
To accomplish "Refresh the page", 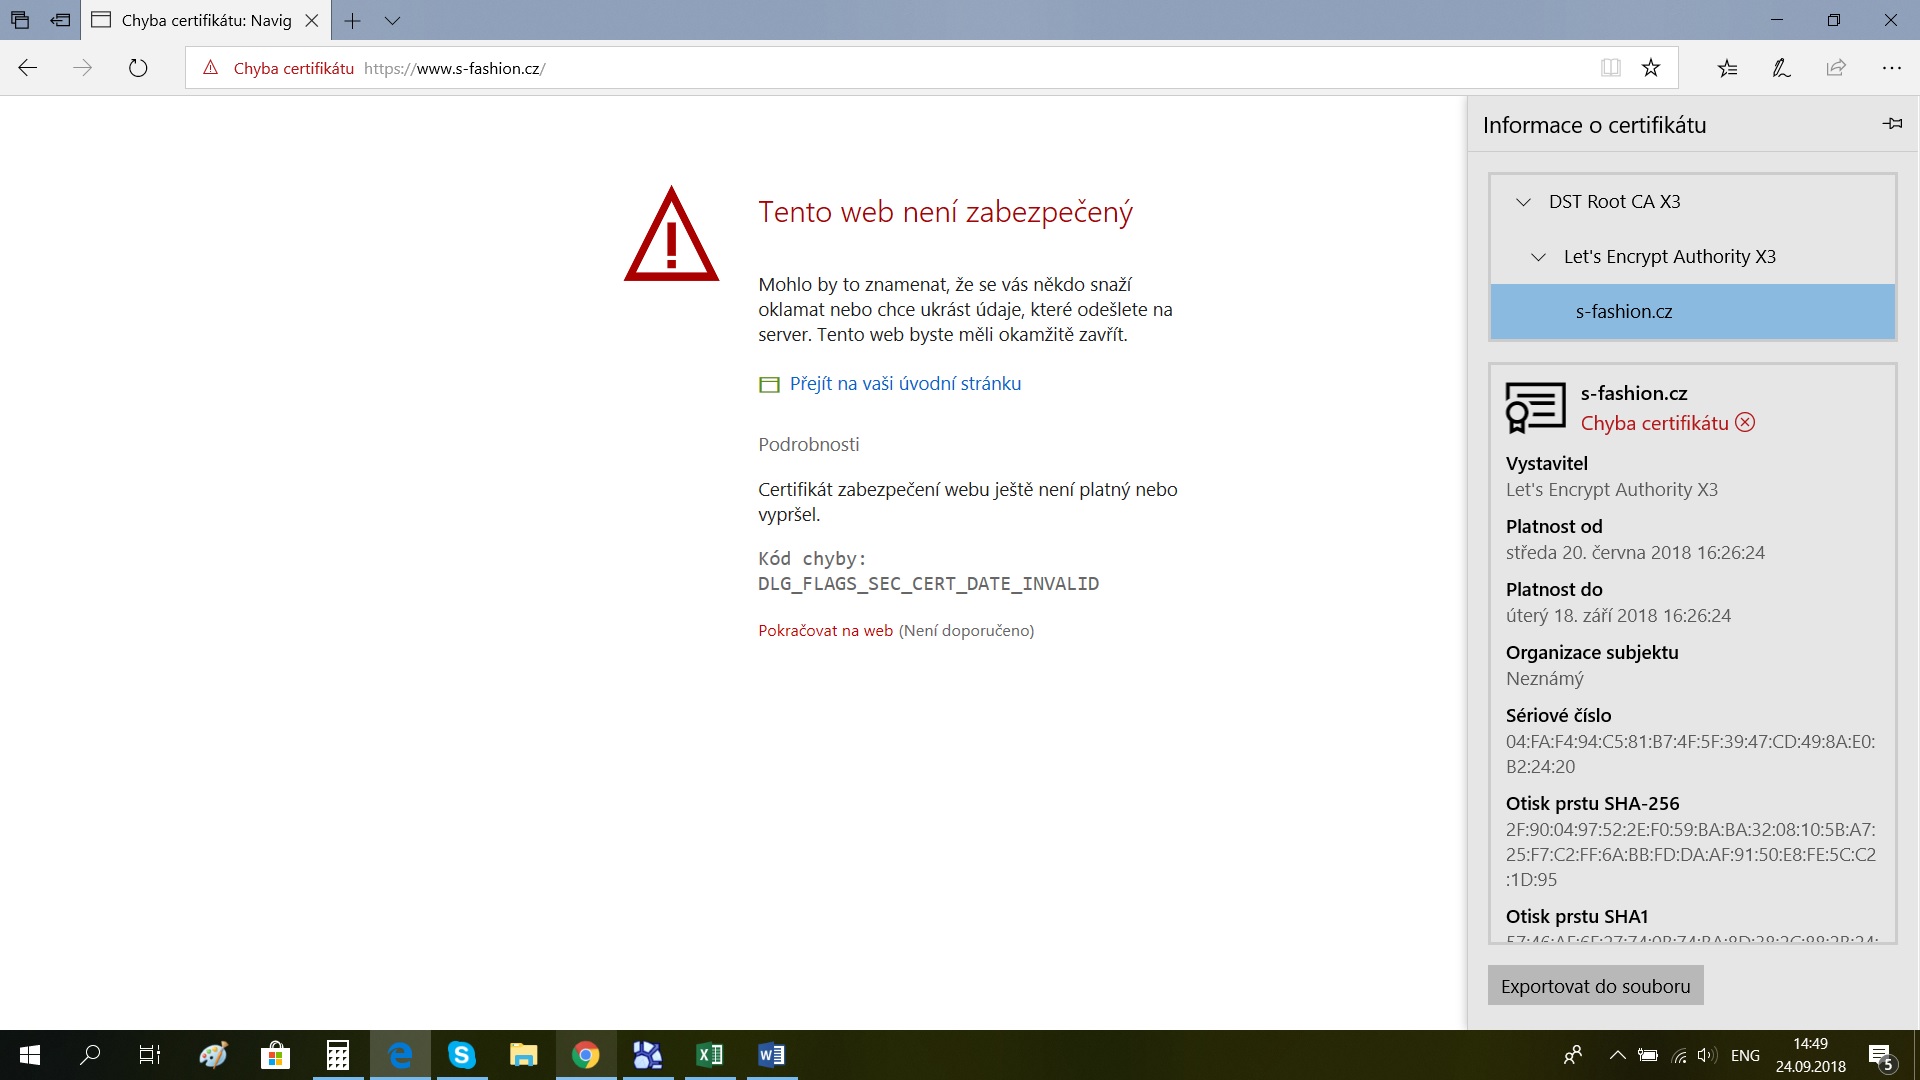I will 138,68.
